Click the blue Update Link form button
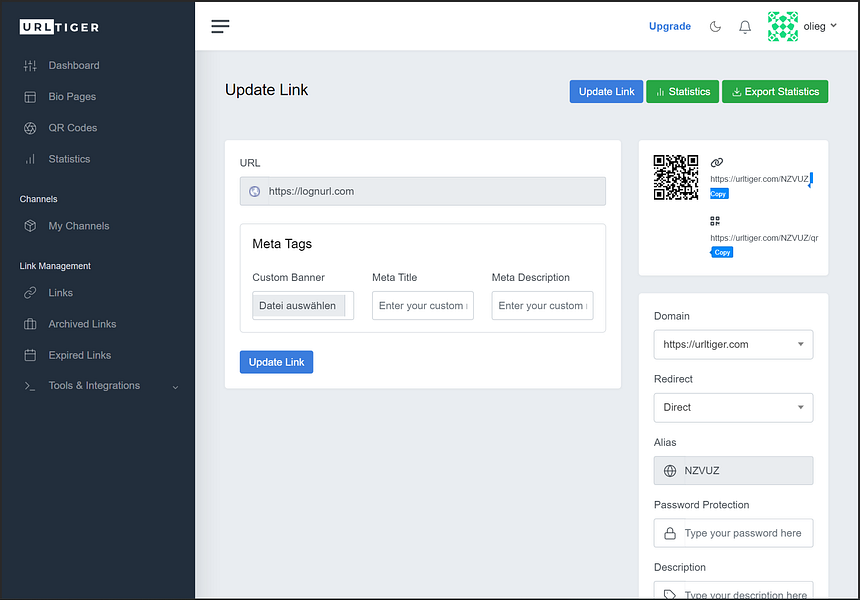 [x=276, y=362]
